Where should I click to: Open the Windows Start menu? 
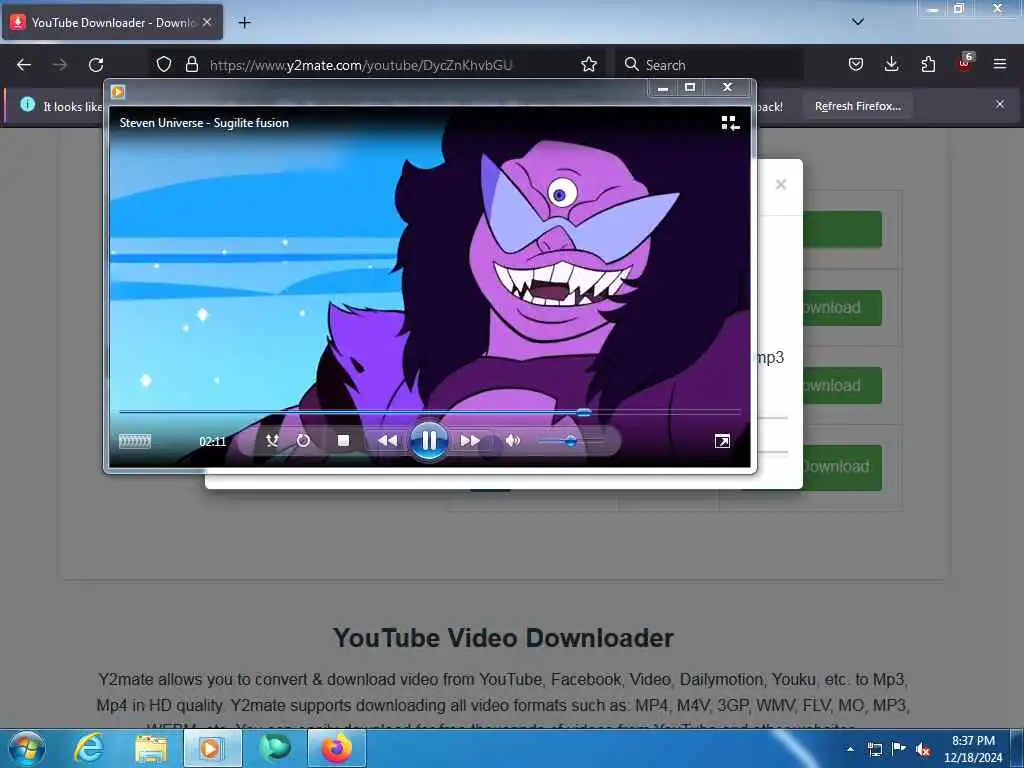click(x=27, y=748)
